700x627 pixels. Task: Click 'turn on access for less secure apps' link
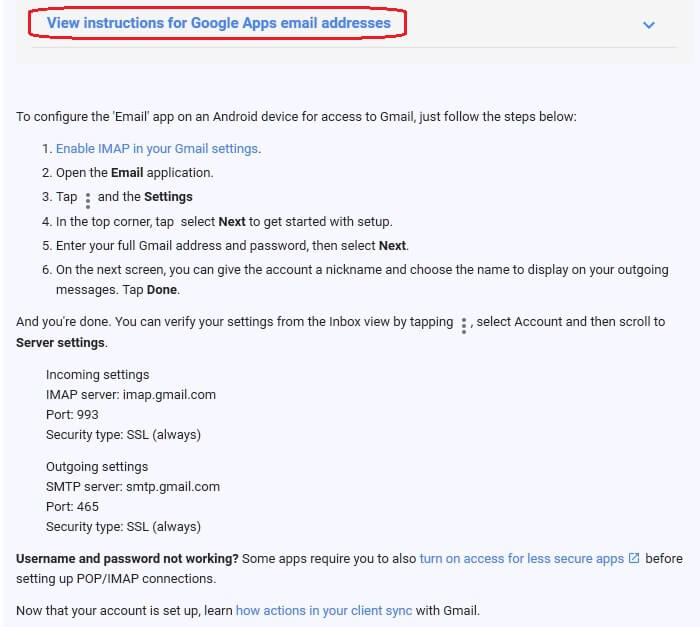521,559
